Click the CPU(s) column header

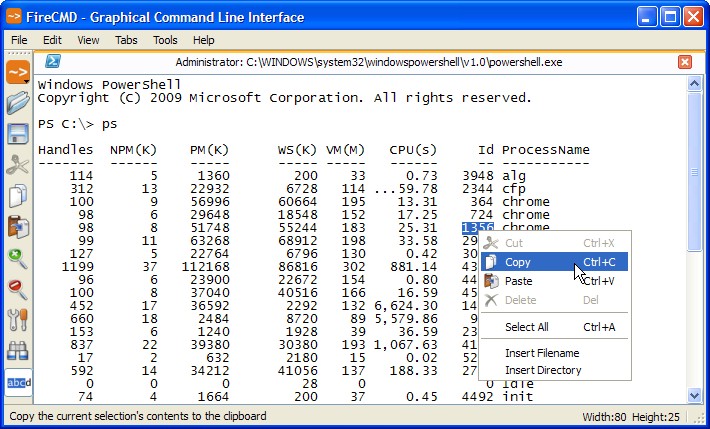point(413,150)
